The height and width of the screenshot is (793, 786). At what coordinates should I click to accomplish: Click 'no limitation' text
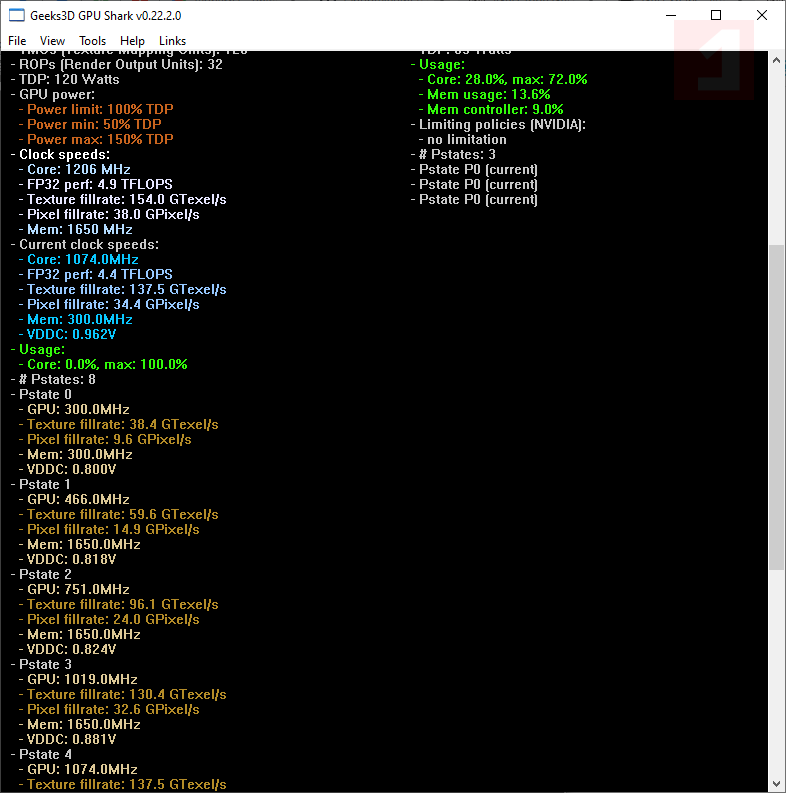[463, 140]
